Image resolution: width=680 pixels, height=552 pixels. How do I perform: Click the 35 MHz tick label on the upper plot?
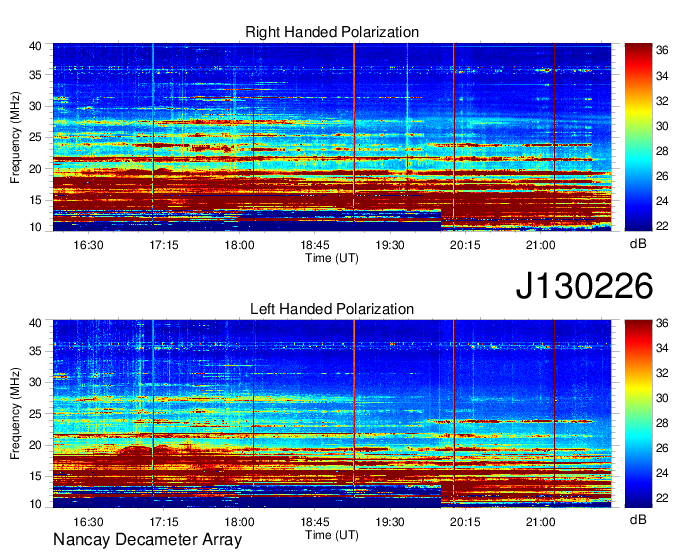pos(35,75)
